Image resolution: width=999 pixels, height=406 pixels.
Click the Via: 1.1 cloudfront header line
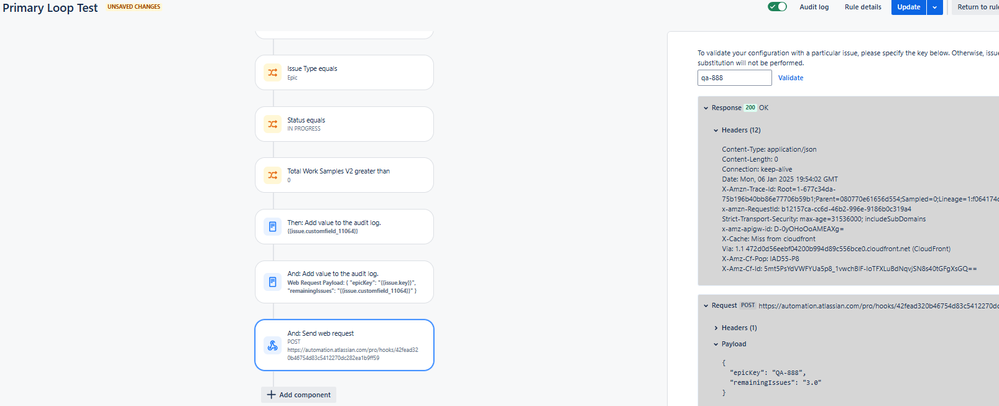tap(835, 249)
